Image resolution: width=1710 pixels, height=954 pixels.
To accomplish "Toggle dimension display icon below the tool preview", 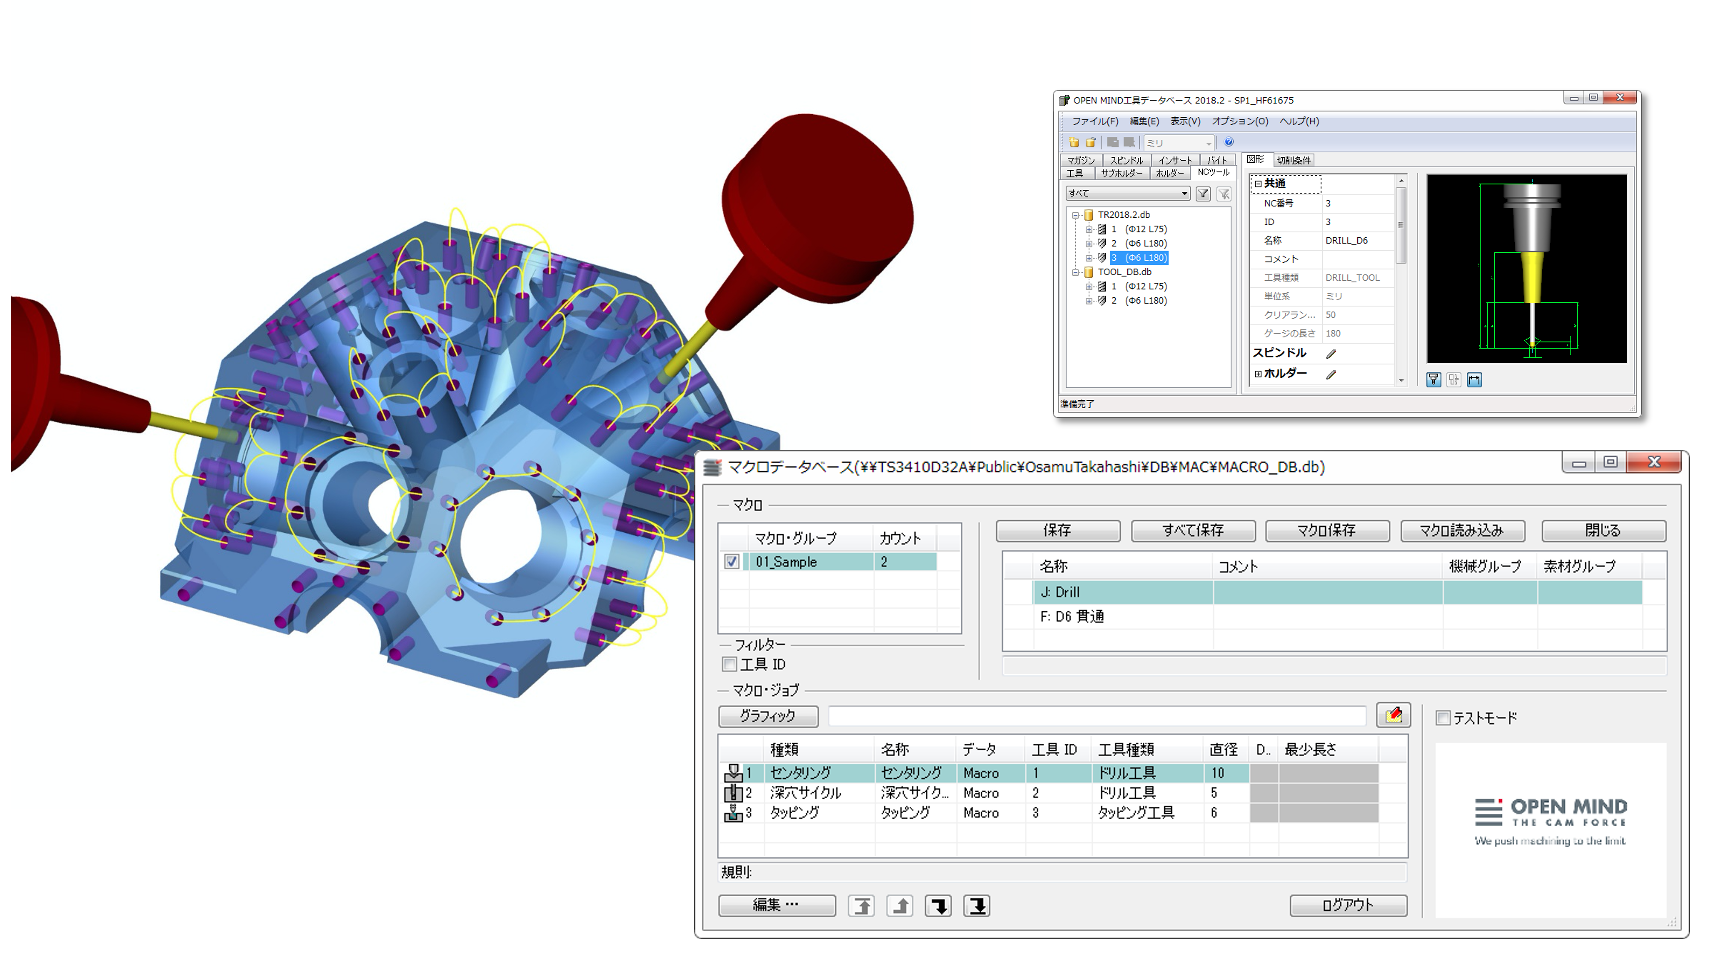I will click(x=1474, y=380).
